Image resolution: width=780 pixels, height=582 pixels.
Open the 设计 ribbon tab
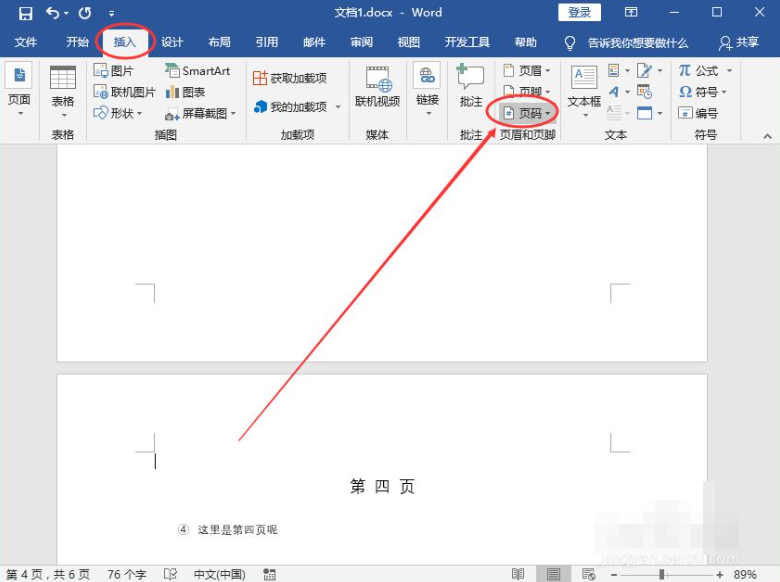click(172, 43)
